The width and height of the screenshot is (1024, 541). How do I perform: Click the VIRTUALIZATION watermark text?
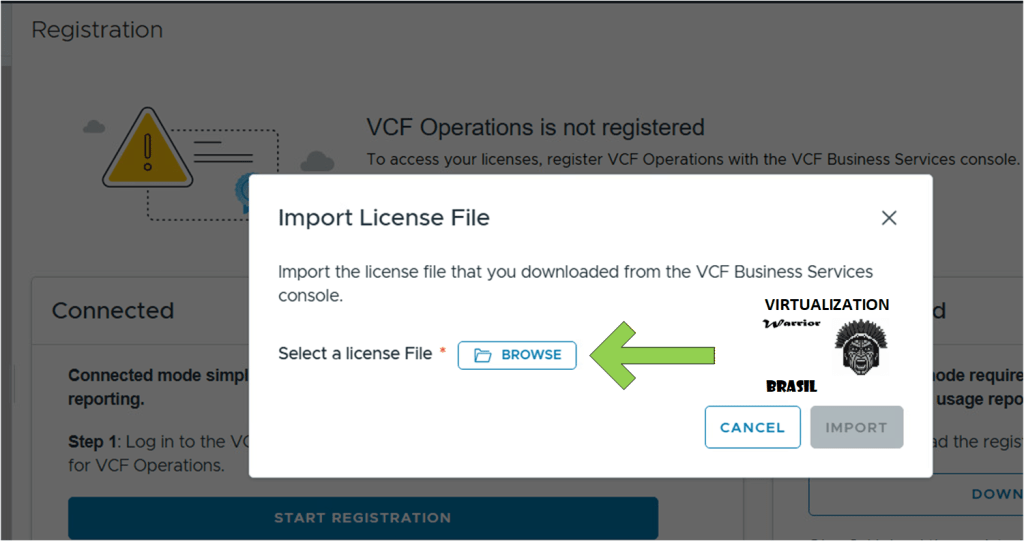(x=826, y=305)
